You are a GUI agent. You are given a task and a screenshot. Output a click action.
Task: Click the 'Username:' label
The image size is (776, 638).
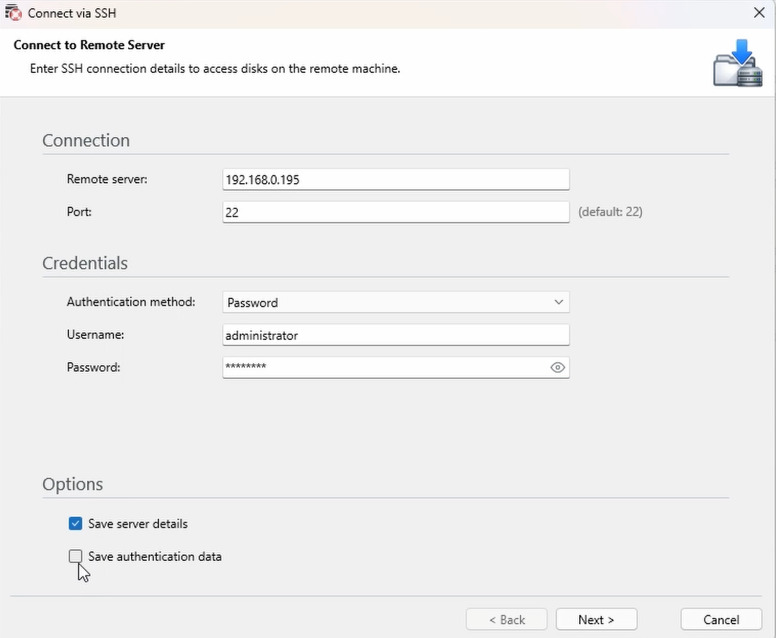pyautogui.click(x=96, y=335)
